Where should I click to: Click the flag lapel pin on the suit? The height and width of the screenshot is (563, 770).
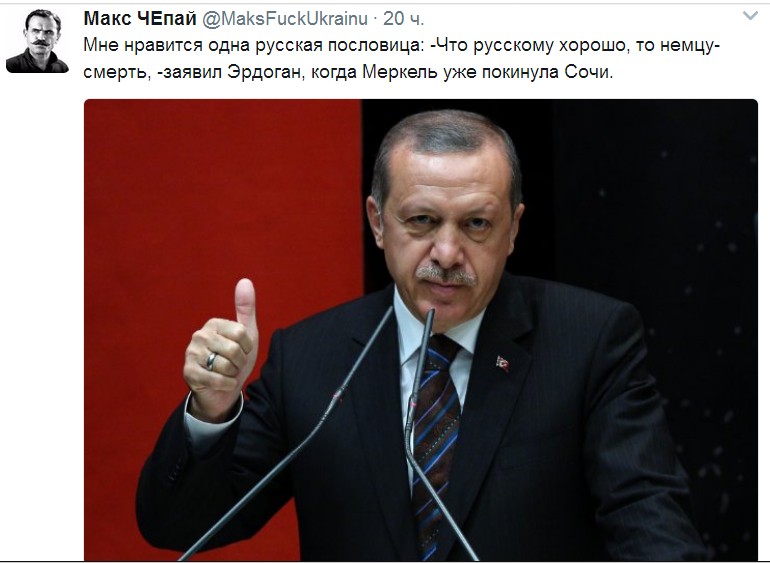[x=502, y=364]
